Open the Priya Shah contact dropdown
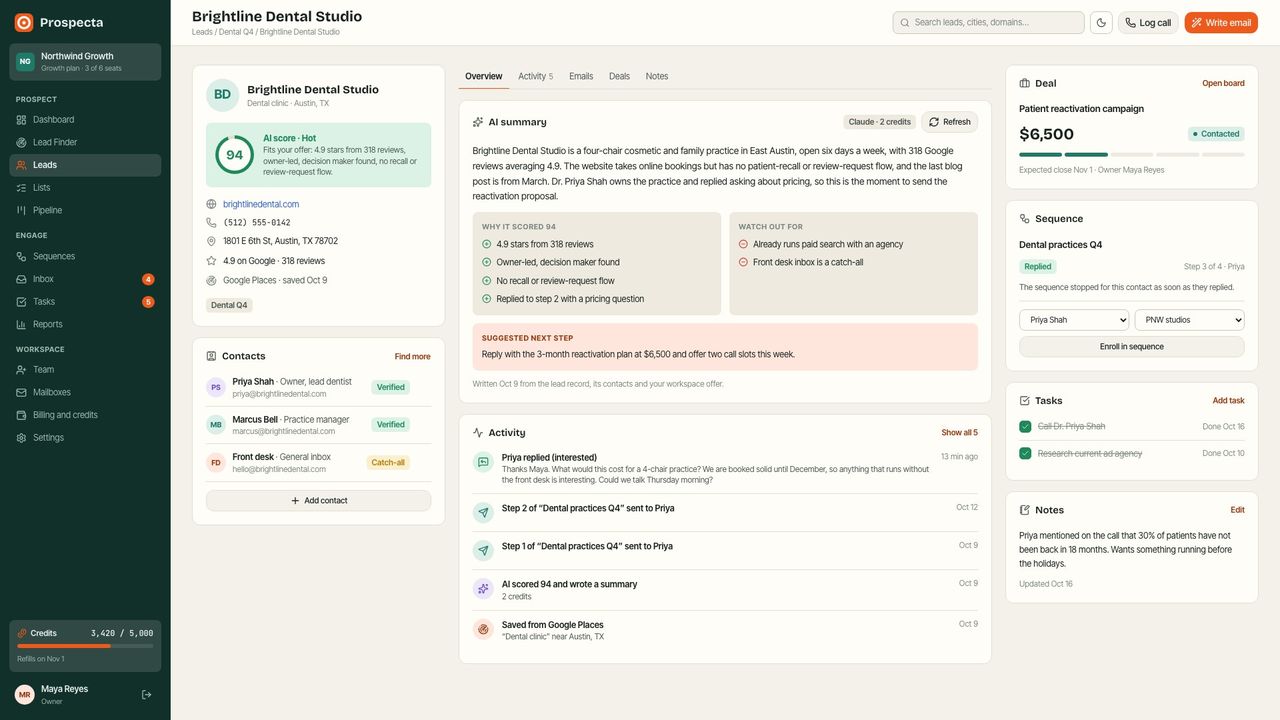The width and height of the screenshot is (1280, 720). 1074,320
